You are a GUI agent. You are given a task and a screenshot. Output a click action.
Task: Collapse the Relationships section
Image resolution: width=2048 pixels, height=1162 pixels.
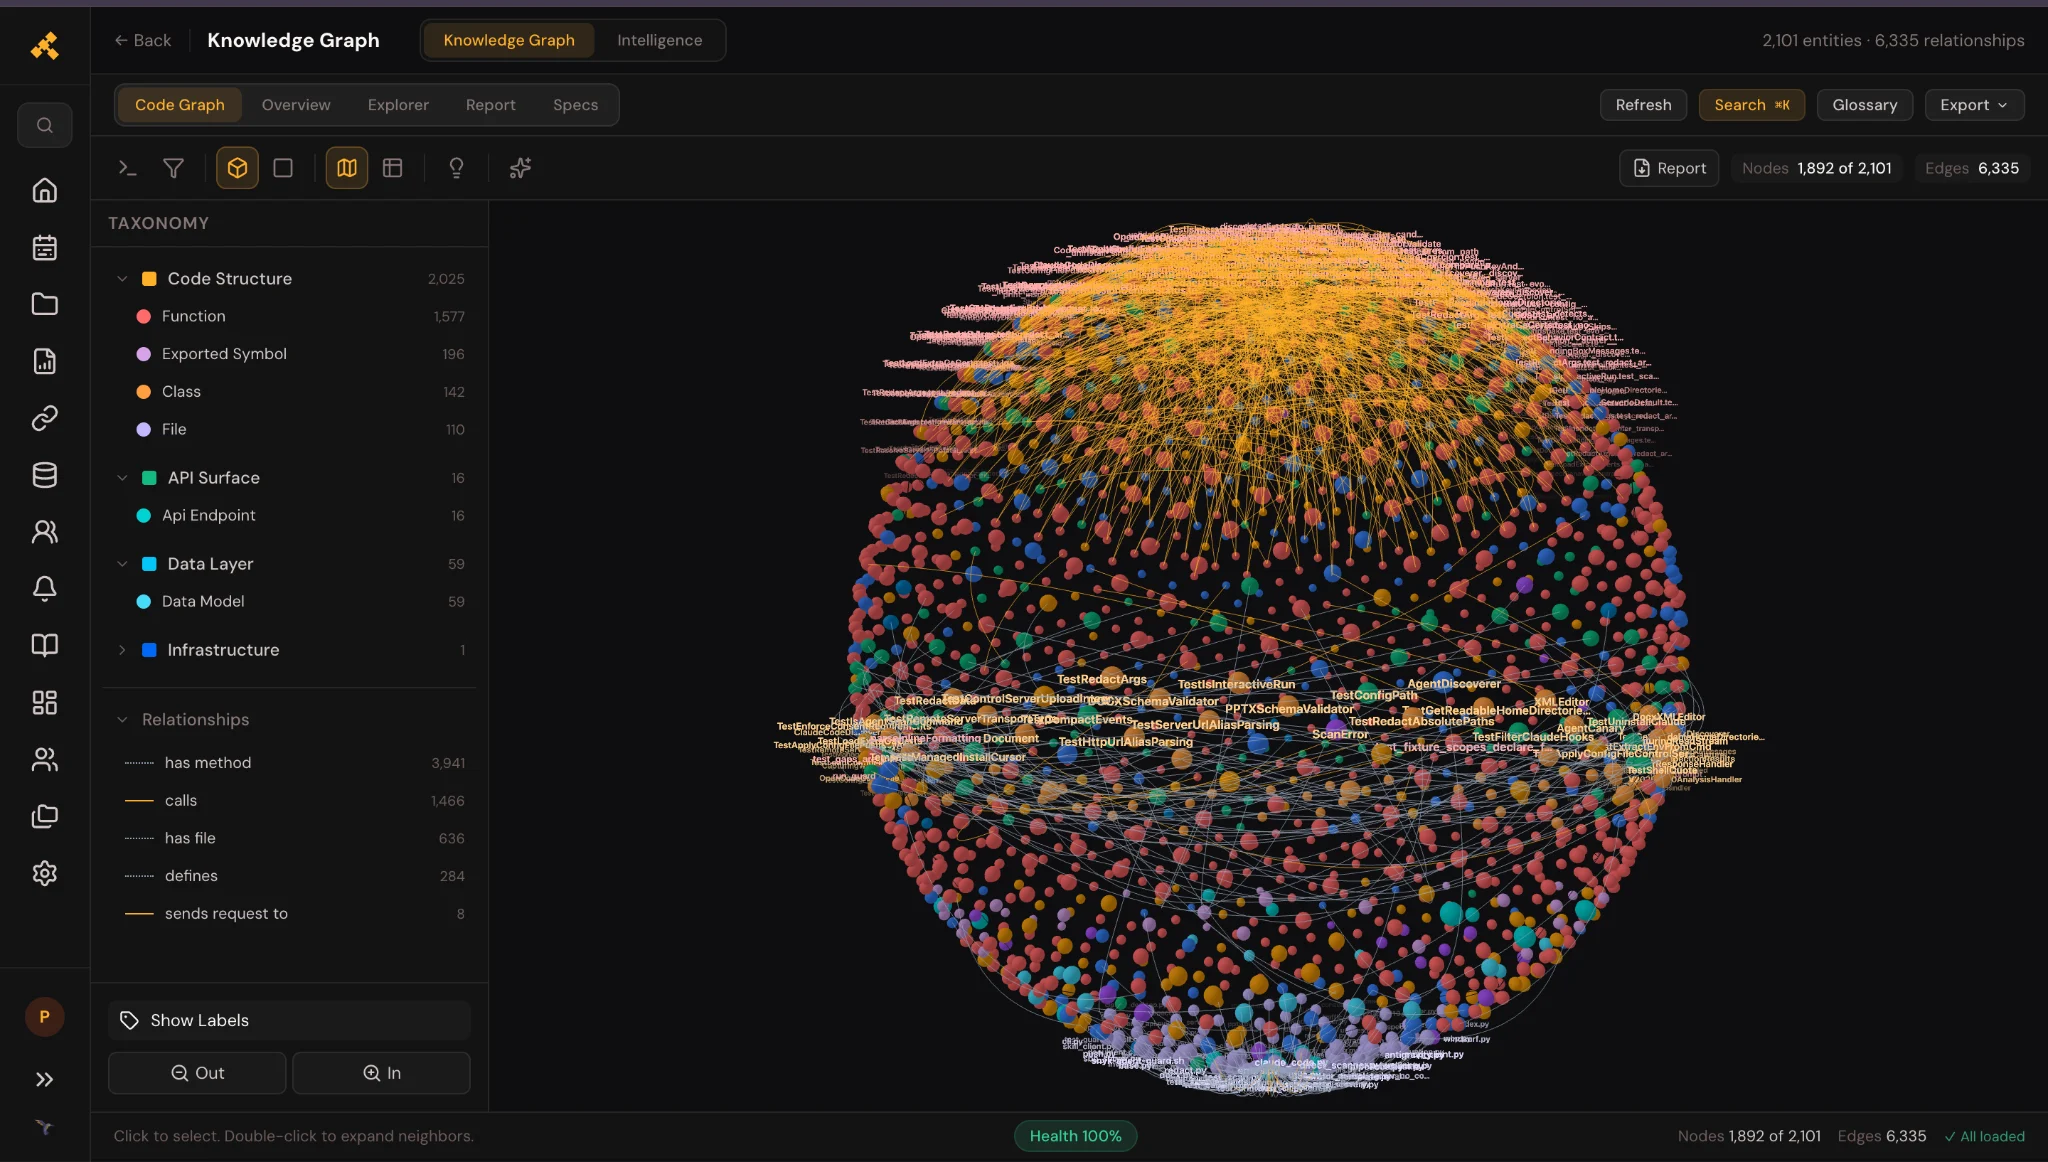click(122, 720)
